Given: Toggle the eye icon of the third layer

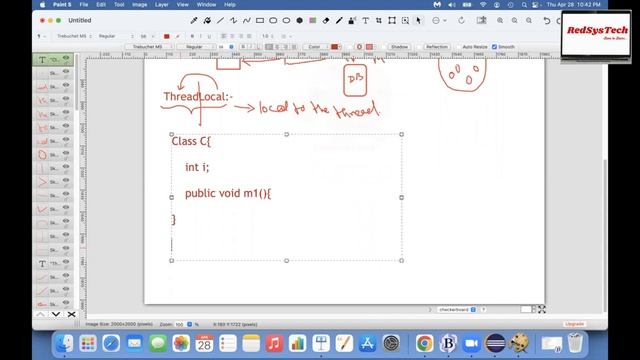Looking at the screenshot, I should point(66,85).
